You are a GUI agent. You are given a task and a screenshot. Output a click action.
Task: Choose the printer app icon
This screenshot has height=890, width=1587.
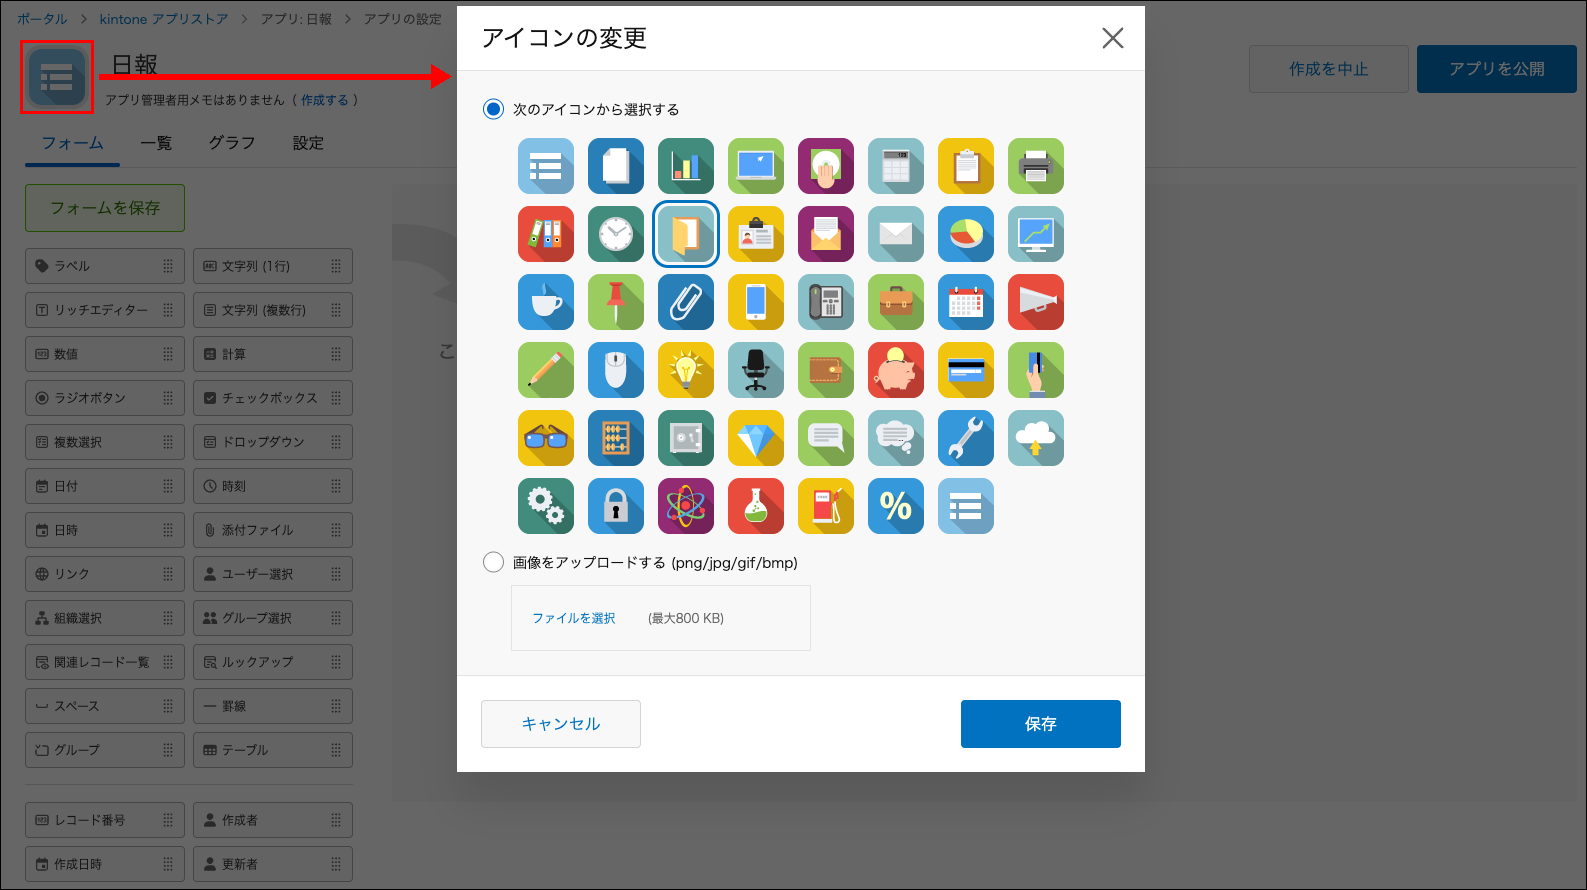point(1036,166)
